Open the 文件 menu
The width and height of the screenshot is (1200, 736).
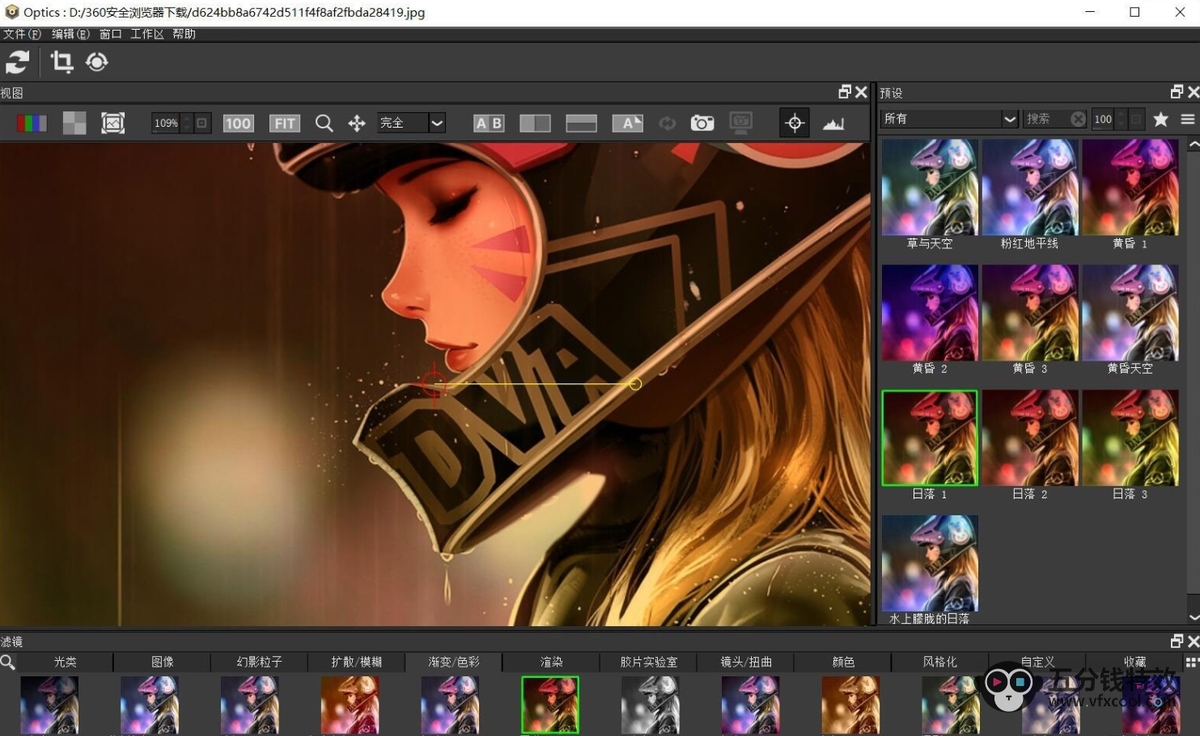(22, 34)
